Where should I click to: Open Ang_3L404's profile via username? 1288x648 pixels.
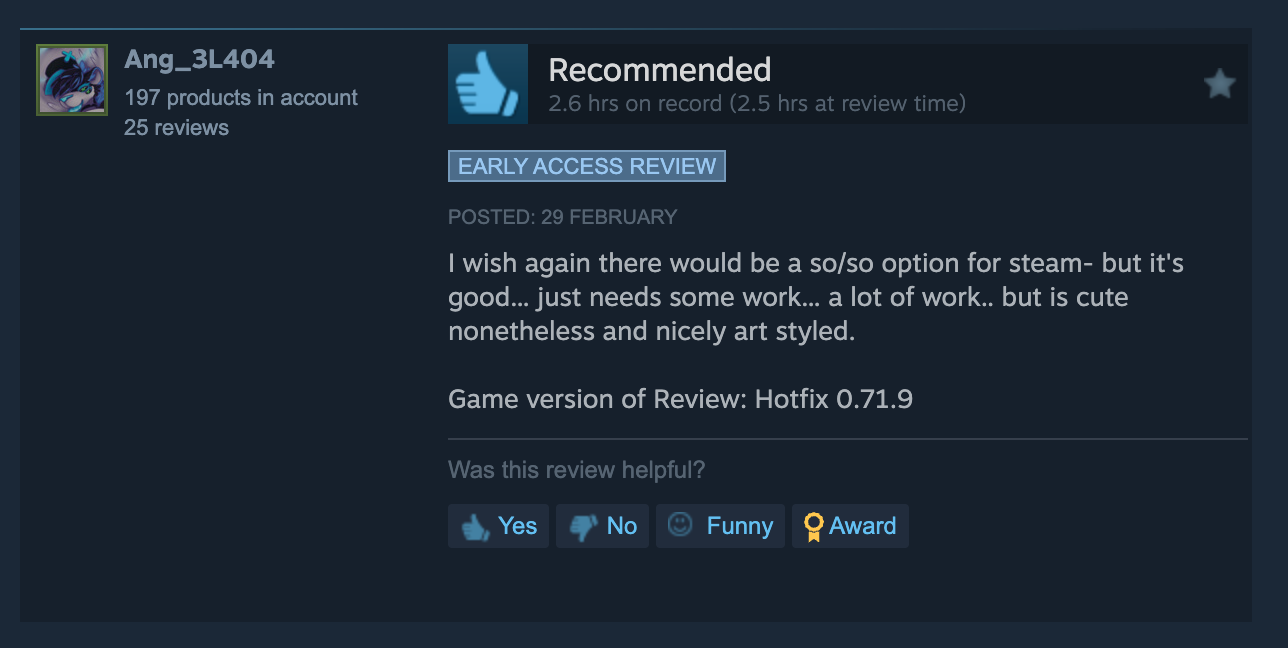[x=199, y=60]
